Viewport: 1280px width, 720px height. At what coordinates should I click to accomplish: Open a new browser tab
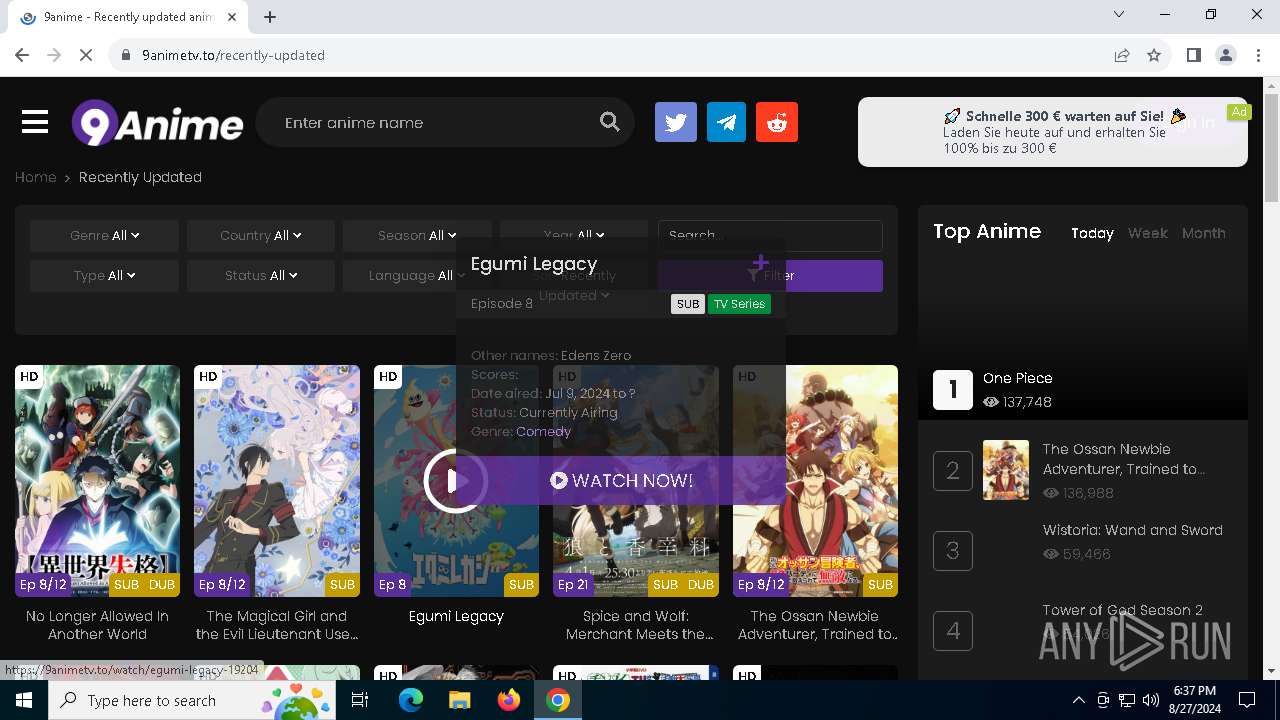pos(270,16)
